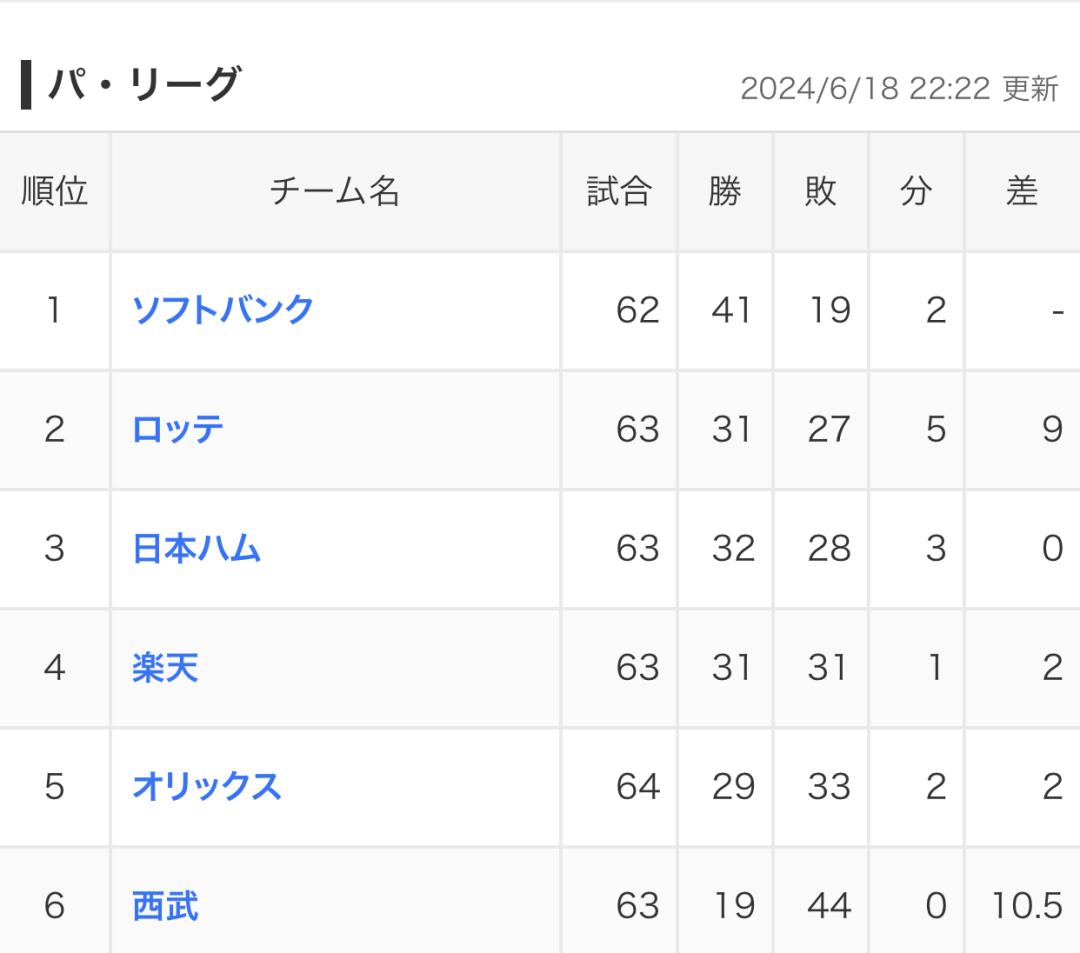The image size is (1080, 953).
Task: Click the 敗 column header
Action: (x=820, y=191)
